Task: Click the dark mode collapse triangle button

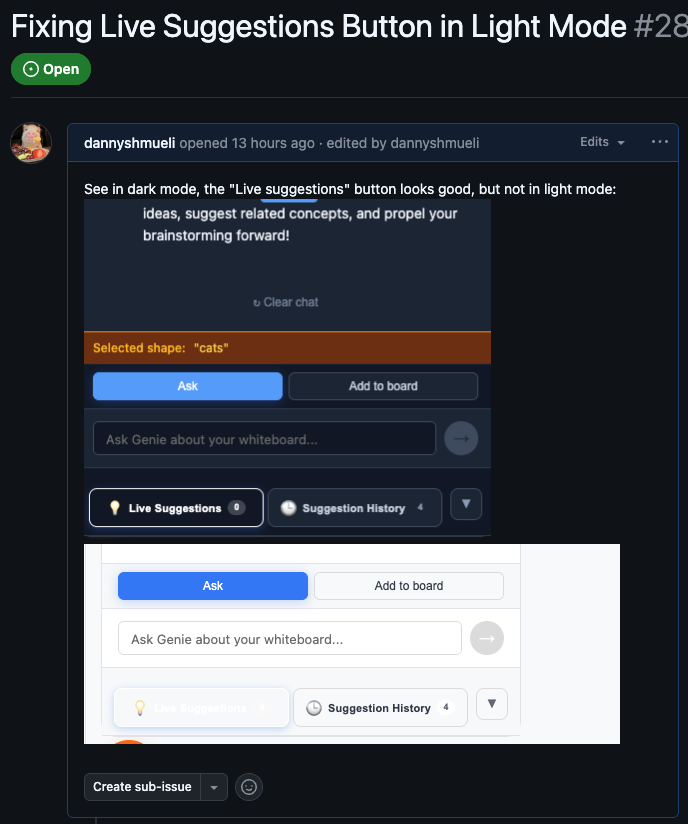Action: pyautogui.click(x=466, y=504)
